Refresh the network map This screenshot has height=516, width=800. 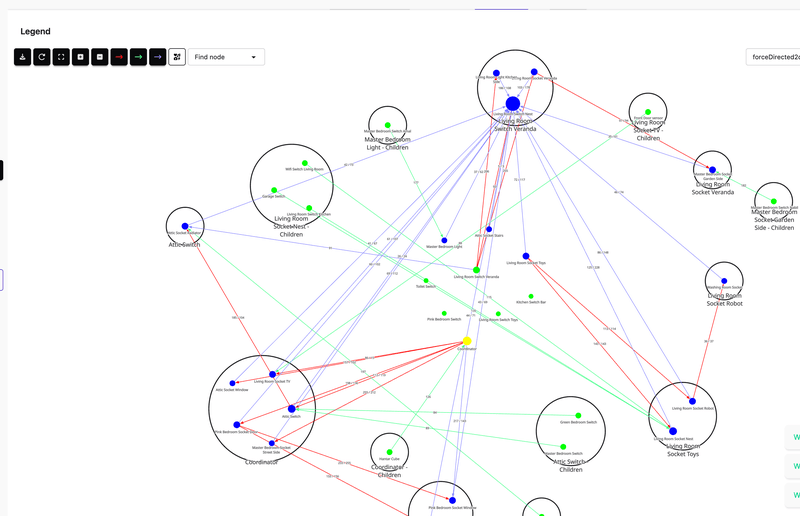tap(42, 57)
